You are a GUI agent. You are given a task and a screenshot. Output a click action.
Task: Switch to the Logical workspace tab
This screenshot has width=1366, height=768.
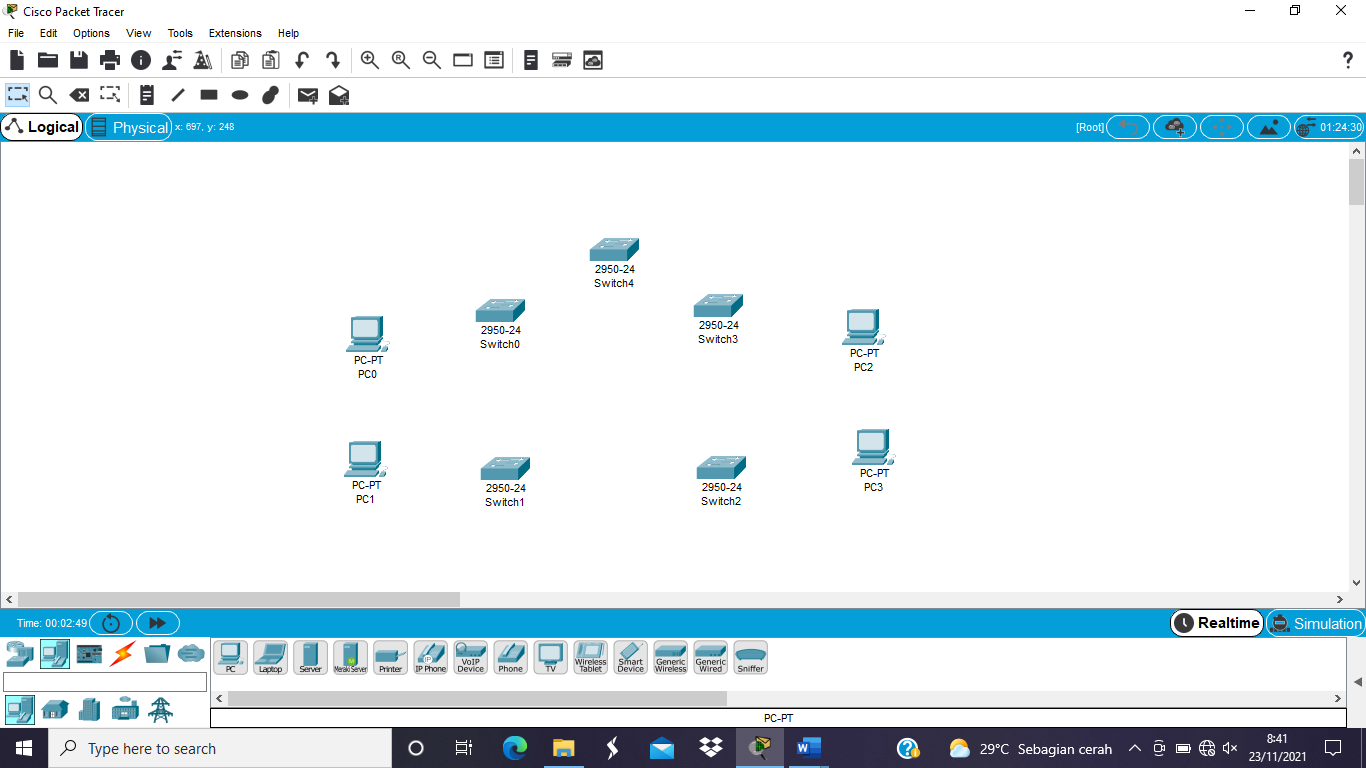tap(42, 127)
